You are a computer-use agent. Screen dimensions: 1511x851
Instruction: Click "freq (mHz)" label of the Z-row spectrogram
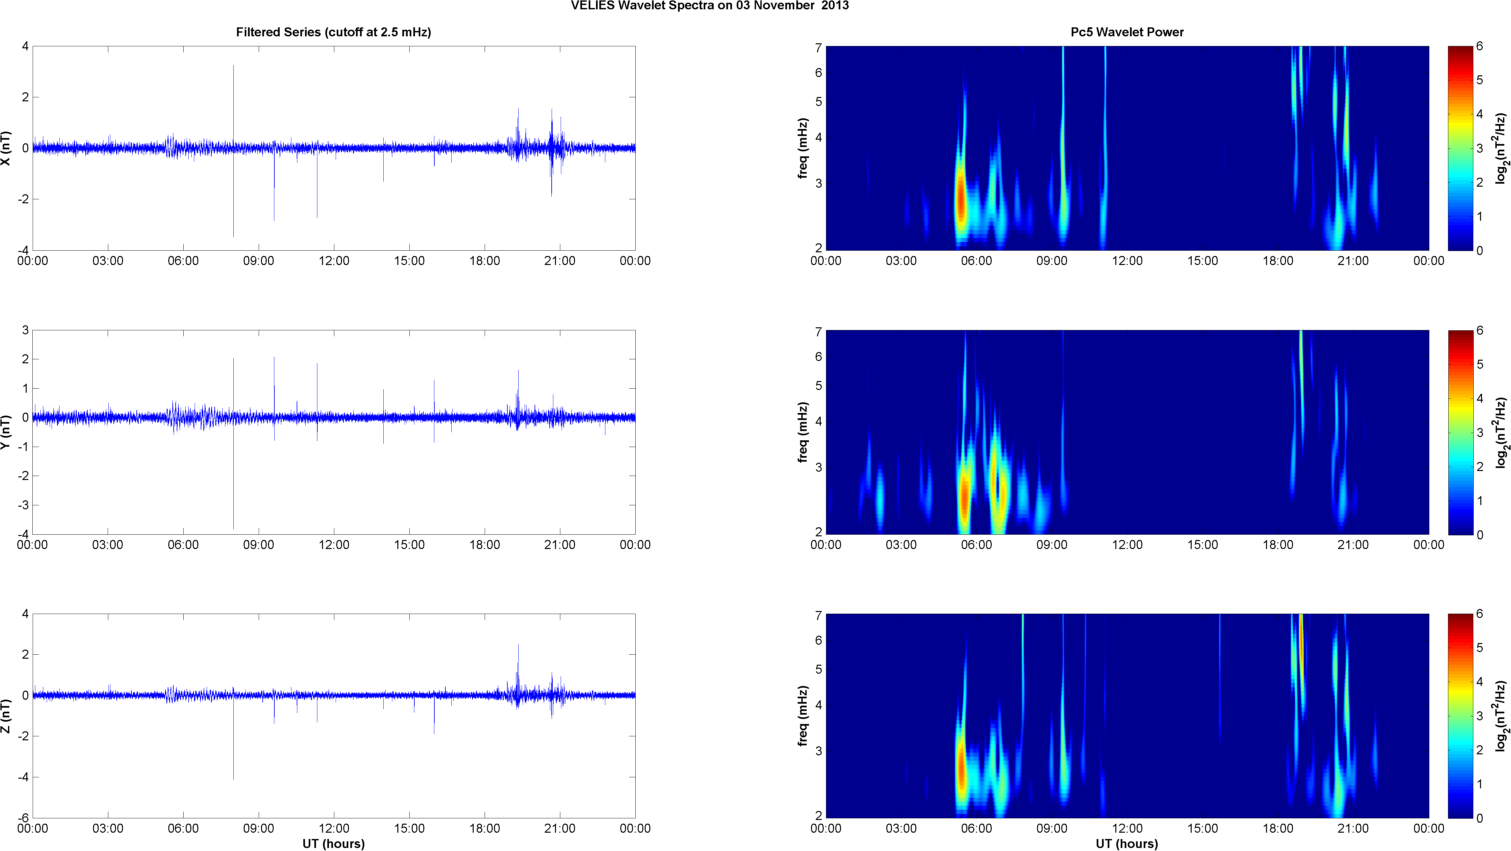pos(803,716)
